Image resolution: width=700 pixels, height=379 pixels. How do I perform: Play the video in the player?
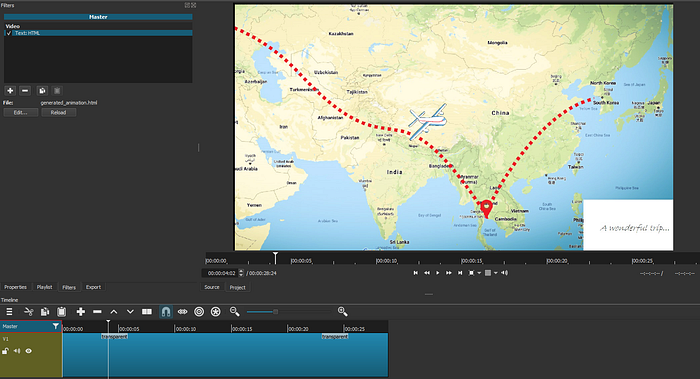point(438,273)
